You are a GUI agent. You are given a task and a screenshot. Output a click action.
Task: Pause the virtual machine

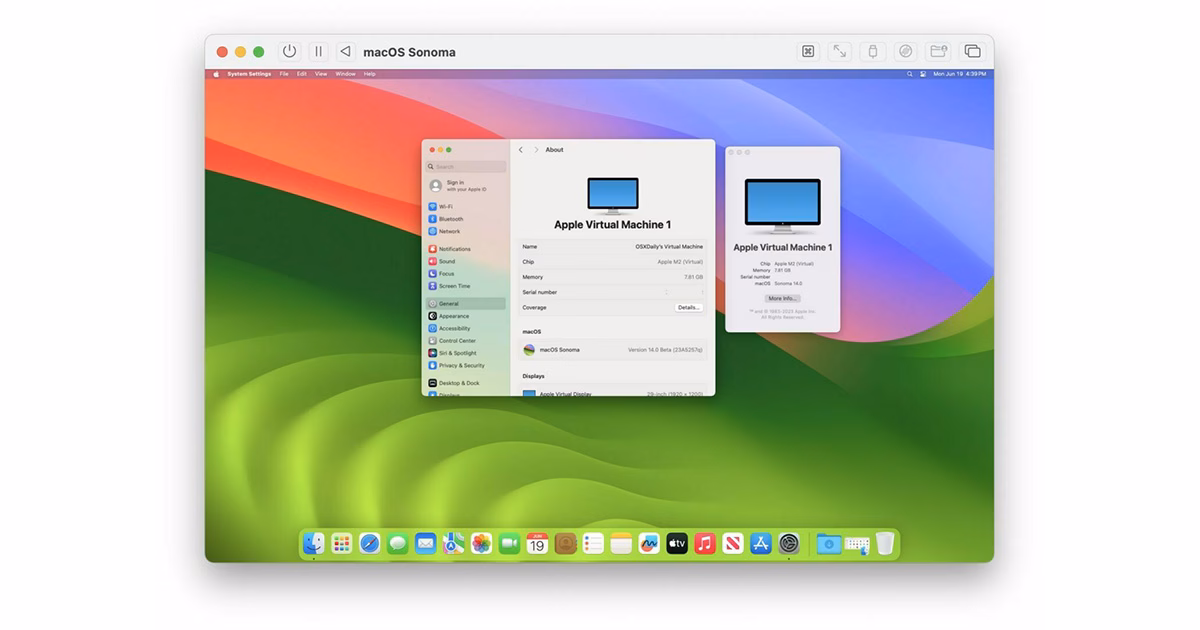click(x=318, y=52)
